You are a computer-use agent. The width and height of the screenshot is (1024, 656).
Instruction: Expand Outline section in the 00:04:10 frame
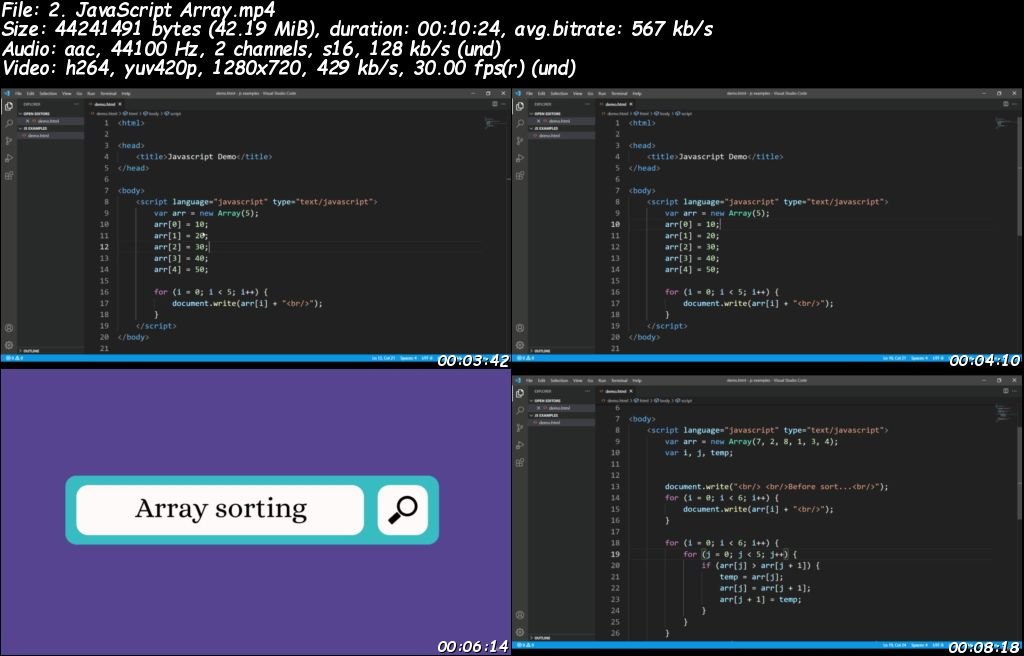pyautogui.click(x=542, y=351)
